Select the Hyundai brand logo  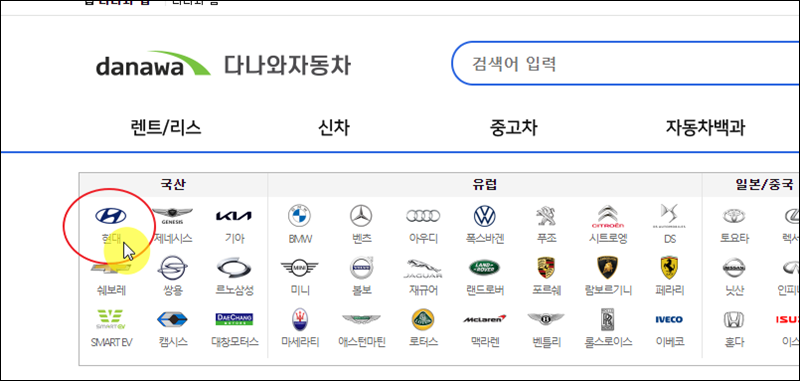pos(111,216)
